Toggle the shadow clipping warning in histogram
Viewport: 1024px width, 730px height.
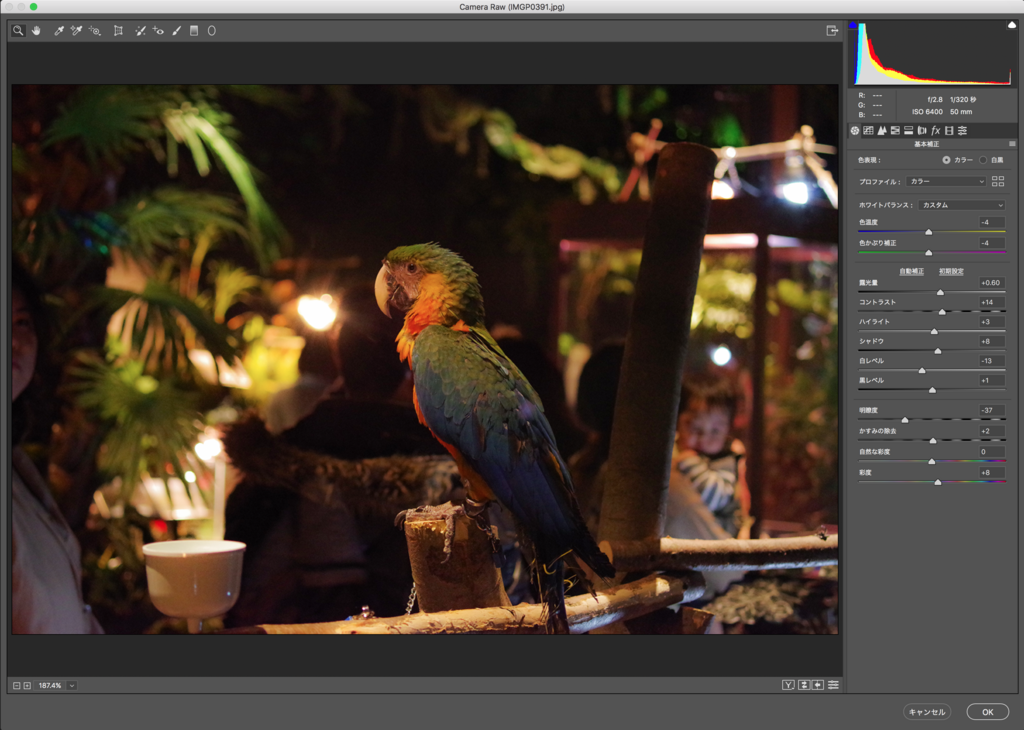tap(853, 25)
